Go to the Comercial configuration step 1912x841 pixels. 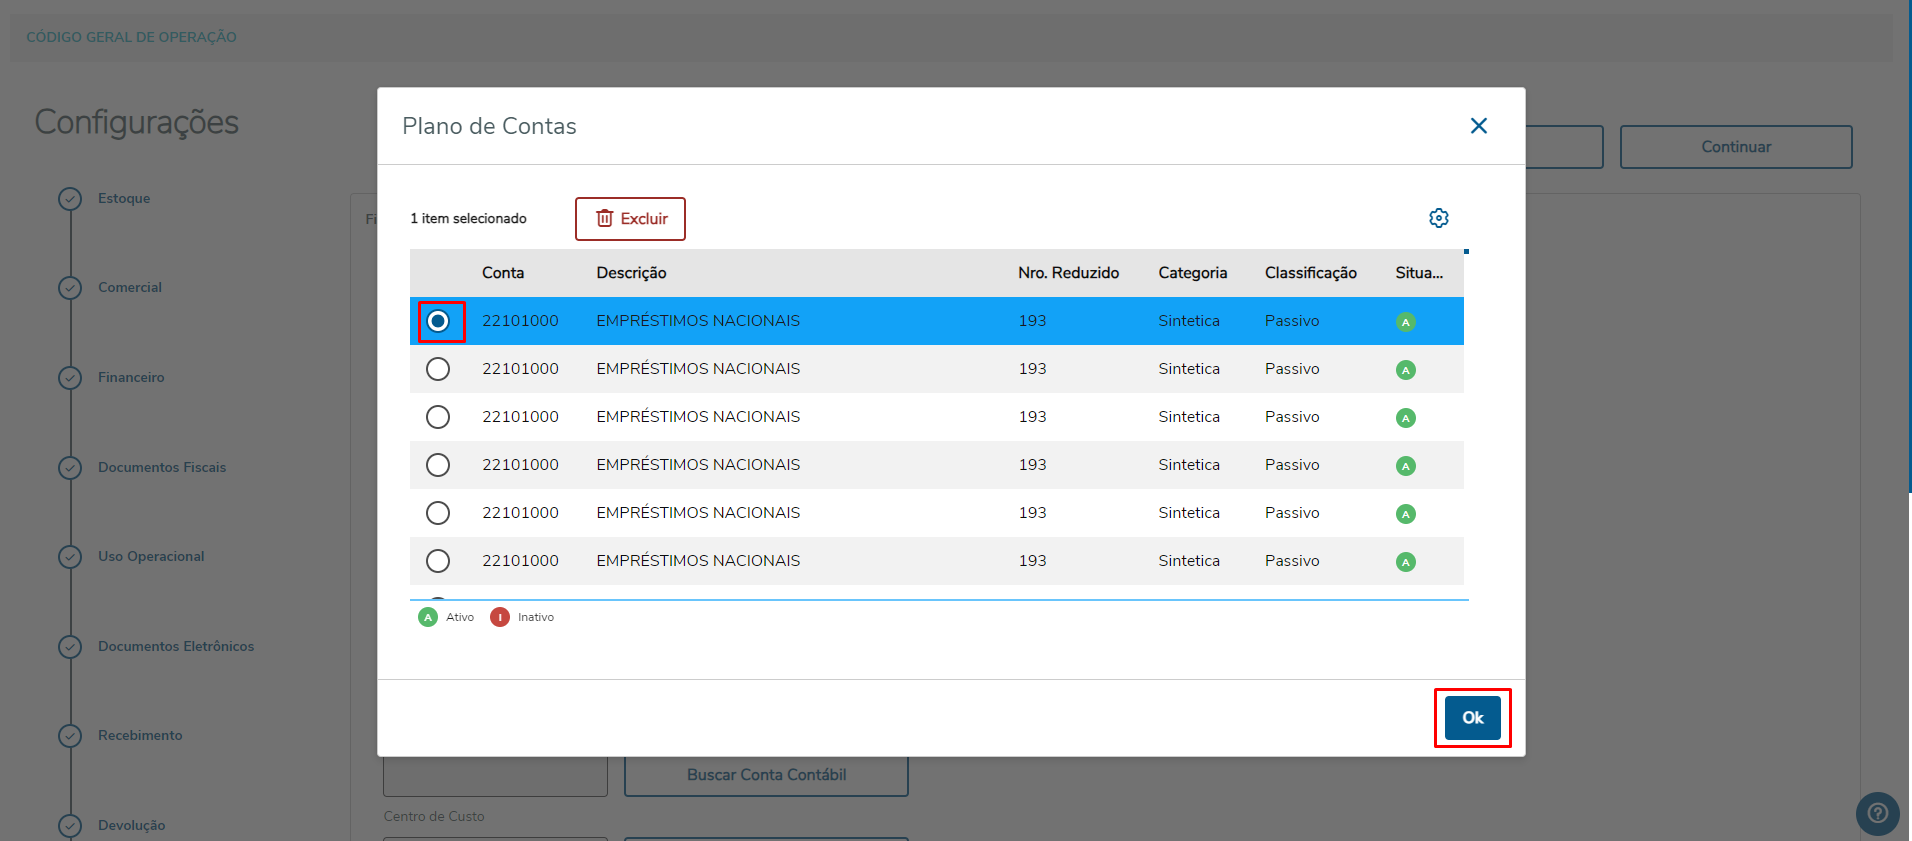pos(130,288)
